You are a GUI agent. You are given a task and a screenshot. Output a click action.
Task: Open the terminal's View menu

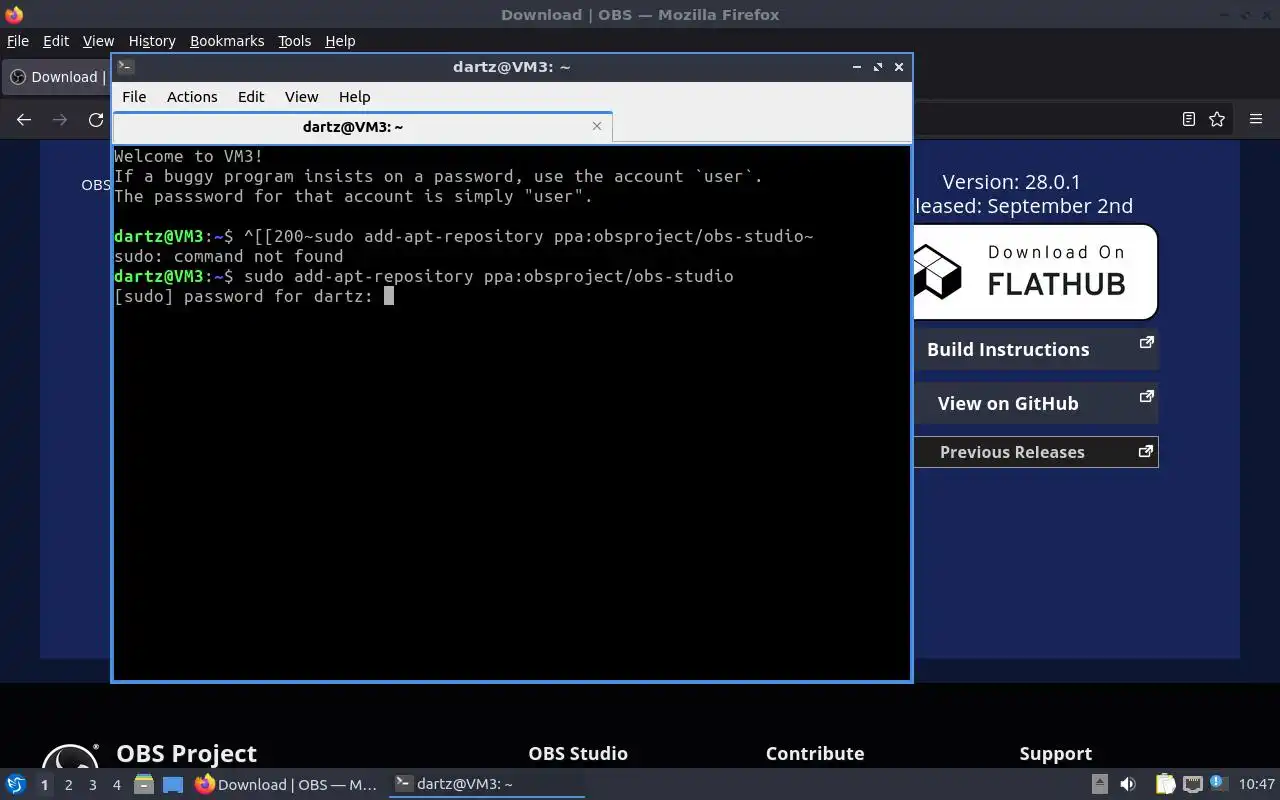coord(301,97)
